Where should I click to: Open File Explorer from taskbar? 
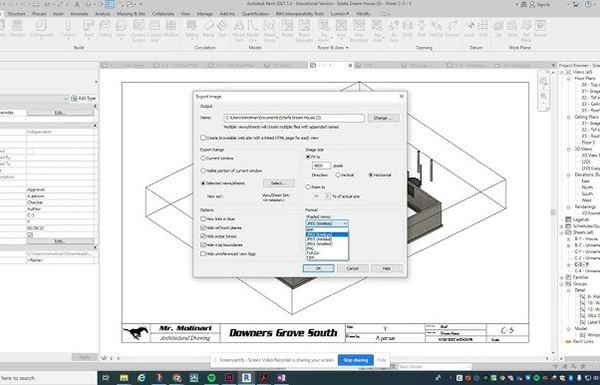(x=124, y=378)
